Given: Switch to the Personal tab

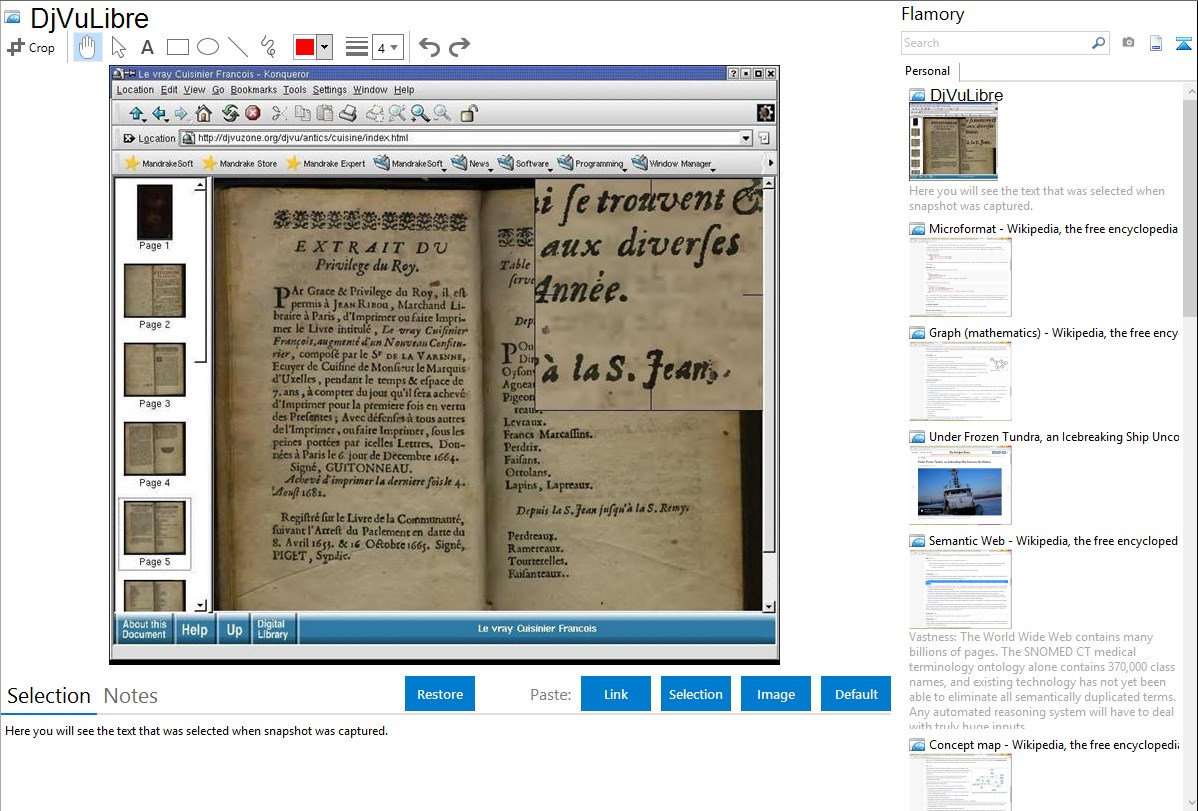Looking at the screenshot, I should click(x=928, y=71).
